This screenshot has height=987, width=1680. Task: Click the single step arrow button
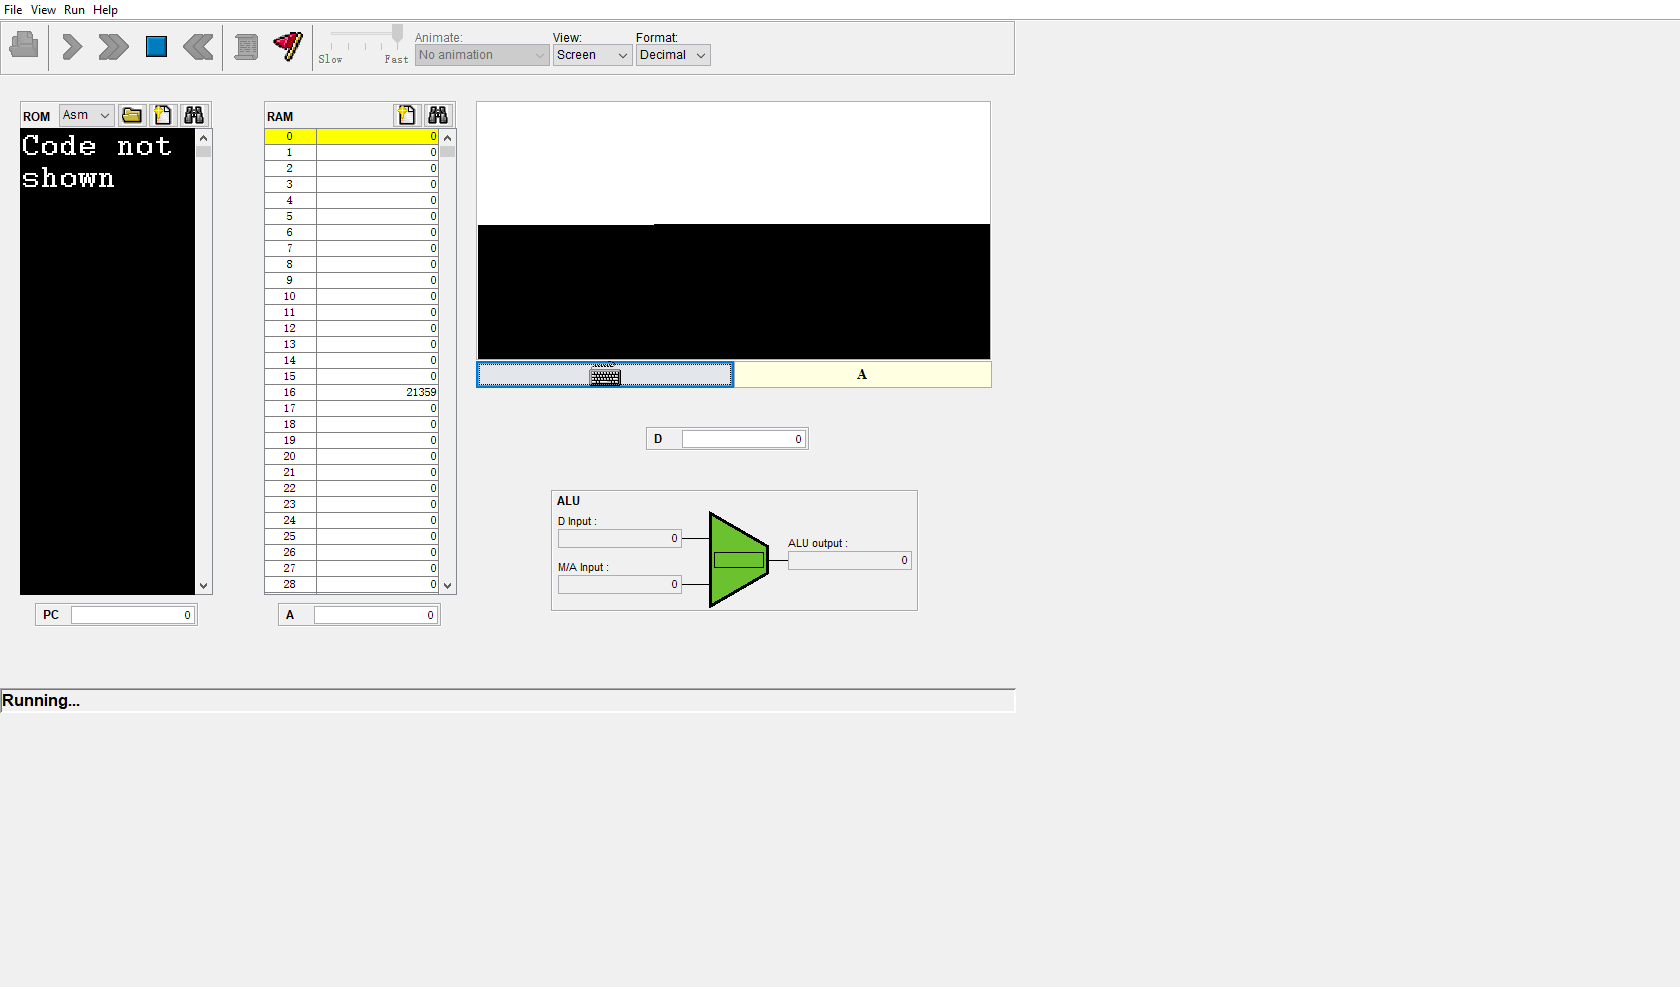72,47
